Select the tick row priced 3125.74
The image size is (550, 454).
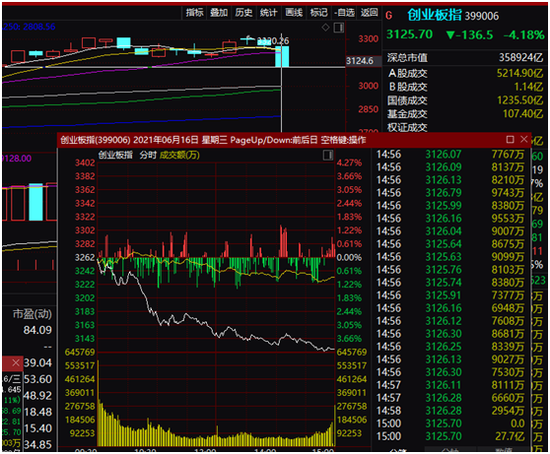(x=450, y=282)
